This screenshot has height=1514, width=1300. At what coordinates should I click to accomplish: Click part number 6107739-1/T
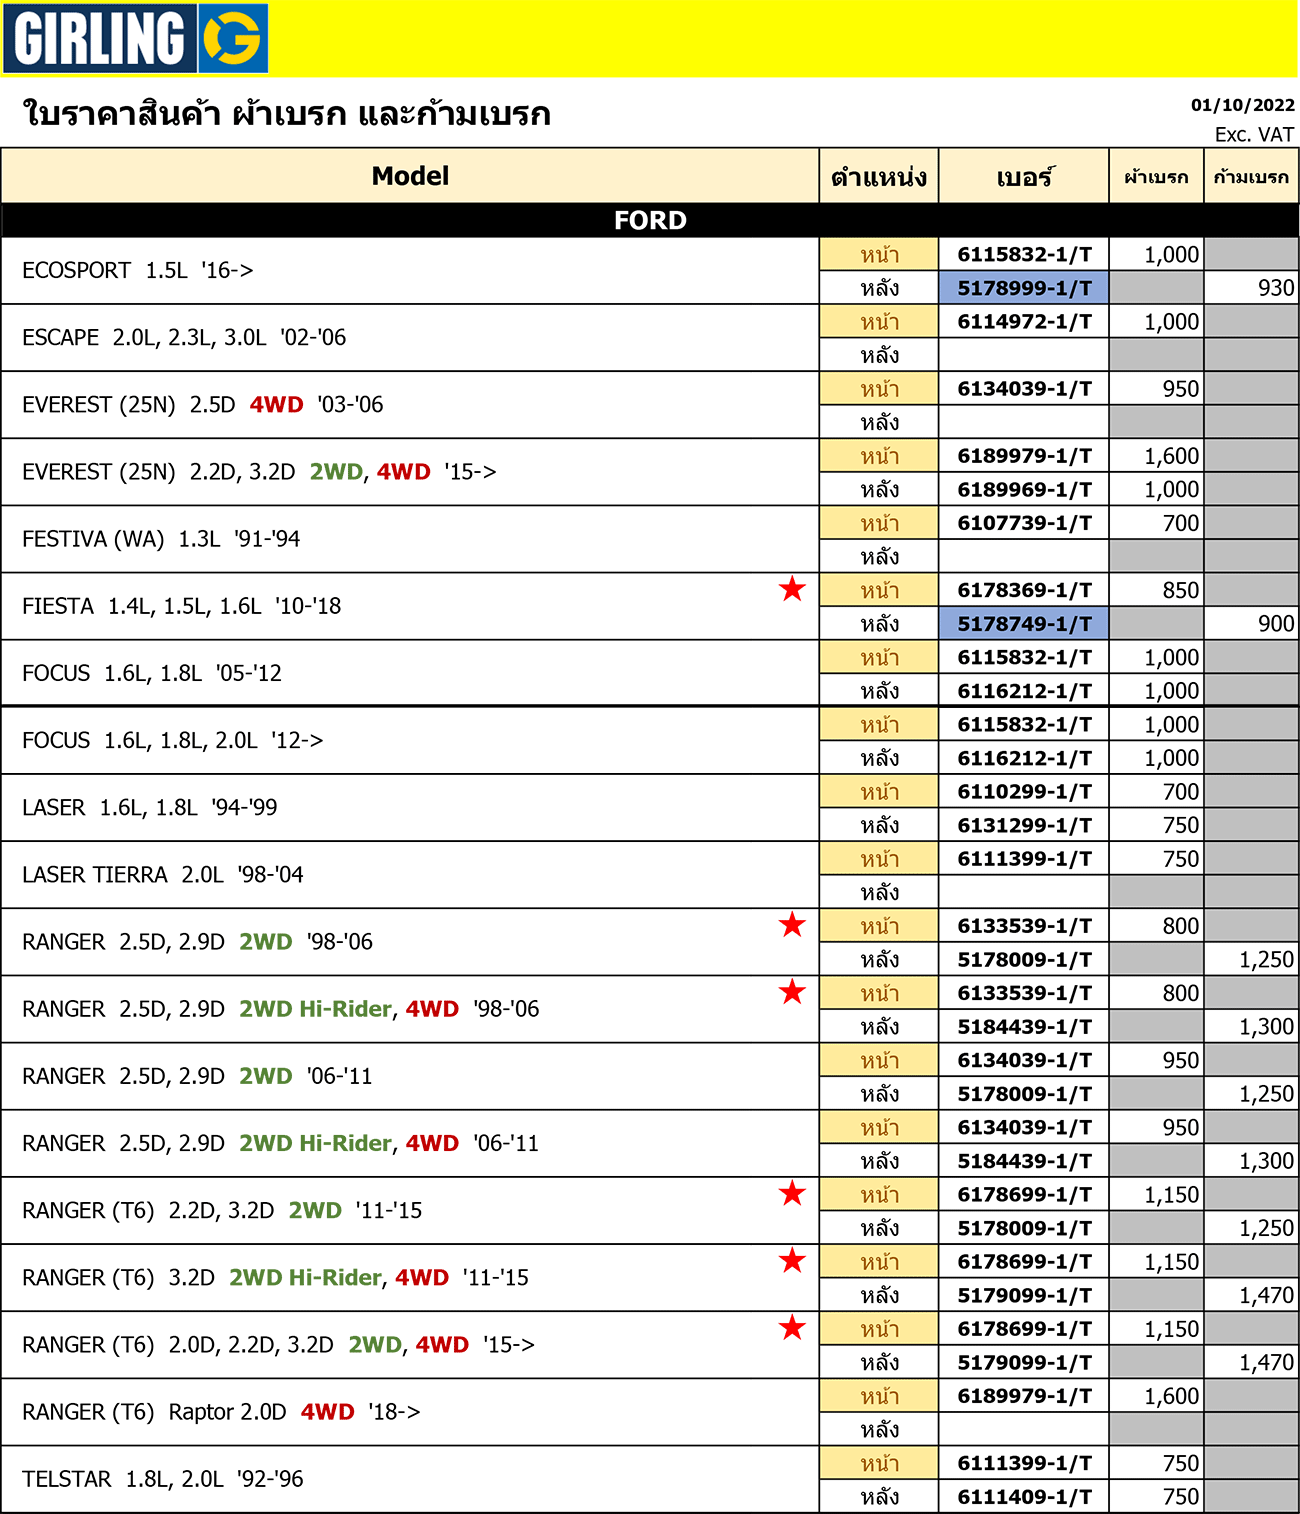(1024, 523)
